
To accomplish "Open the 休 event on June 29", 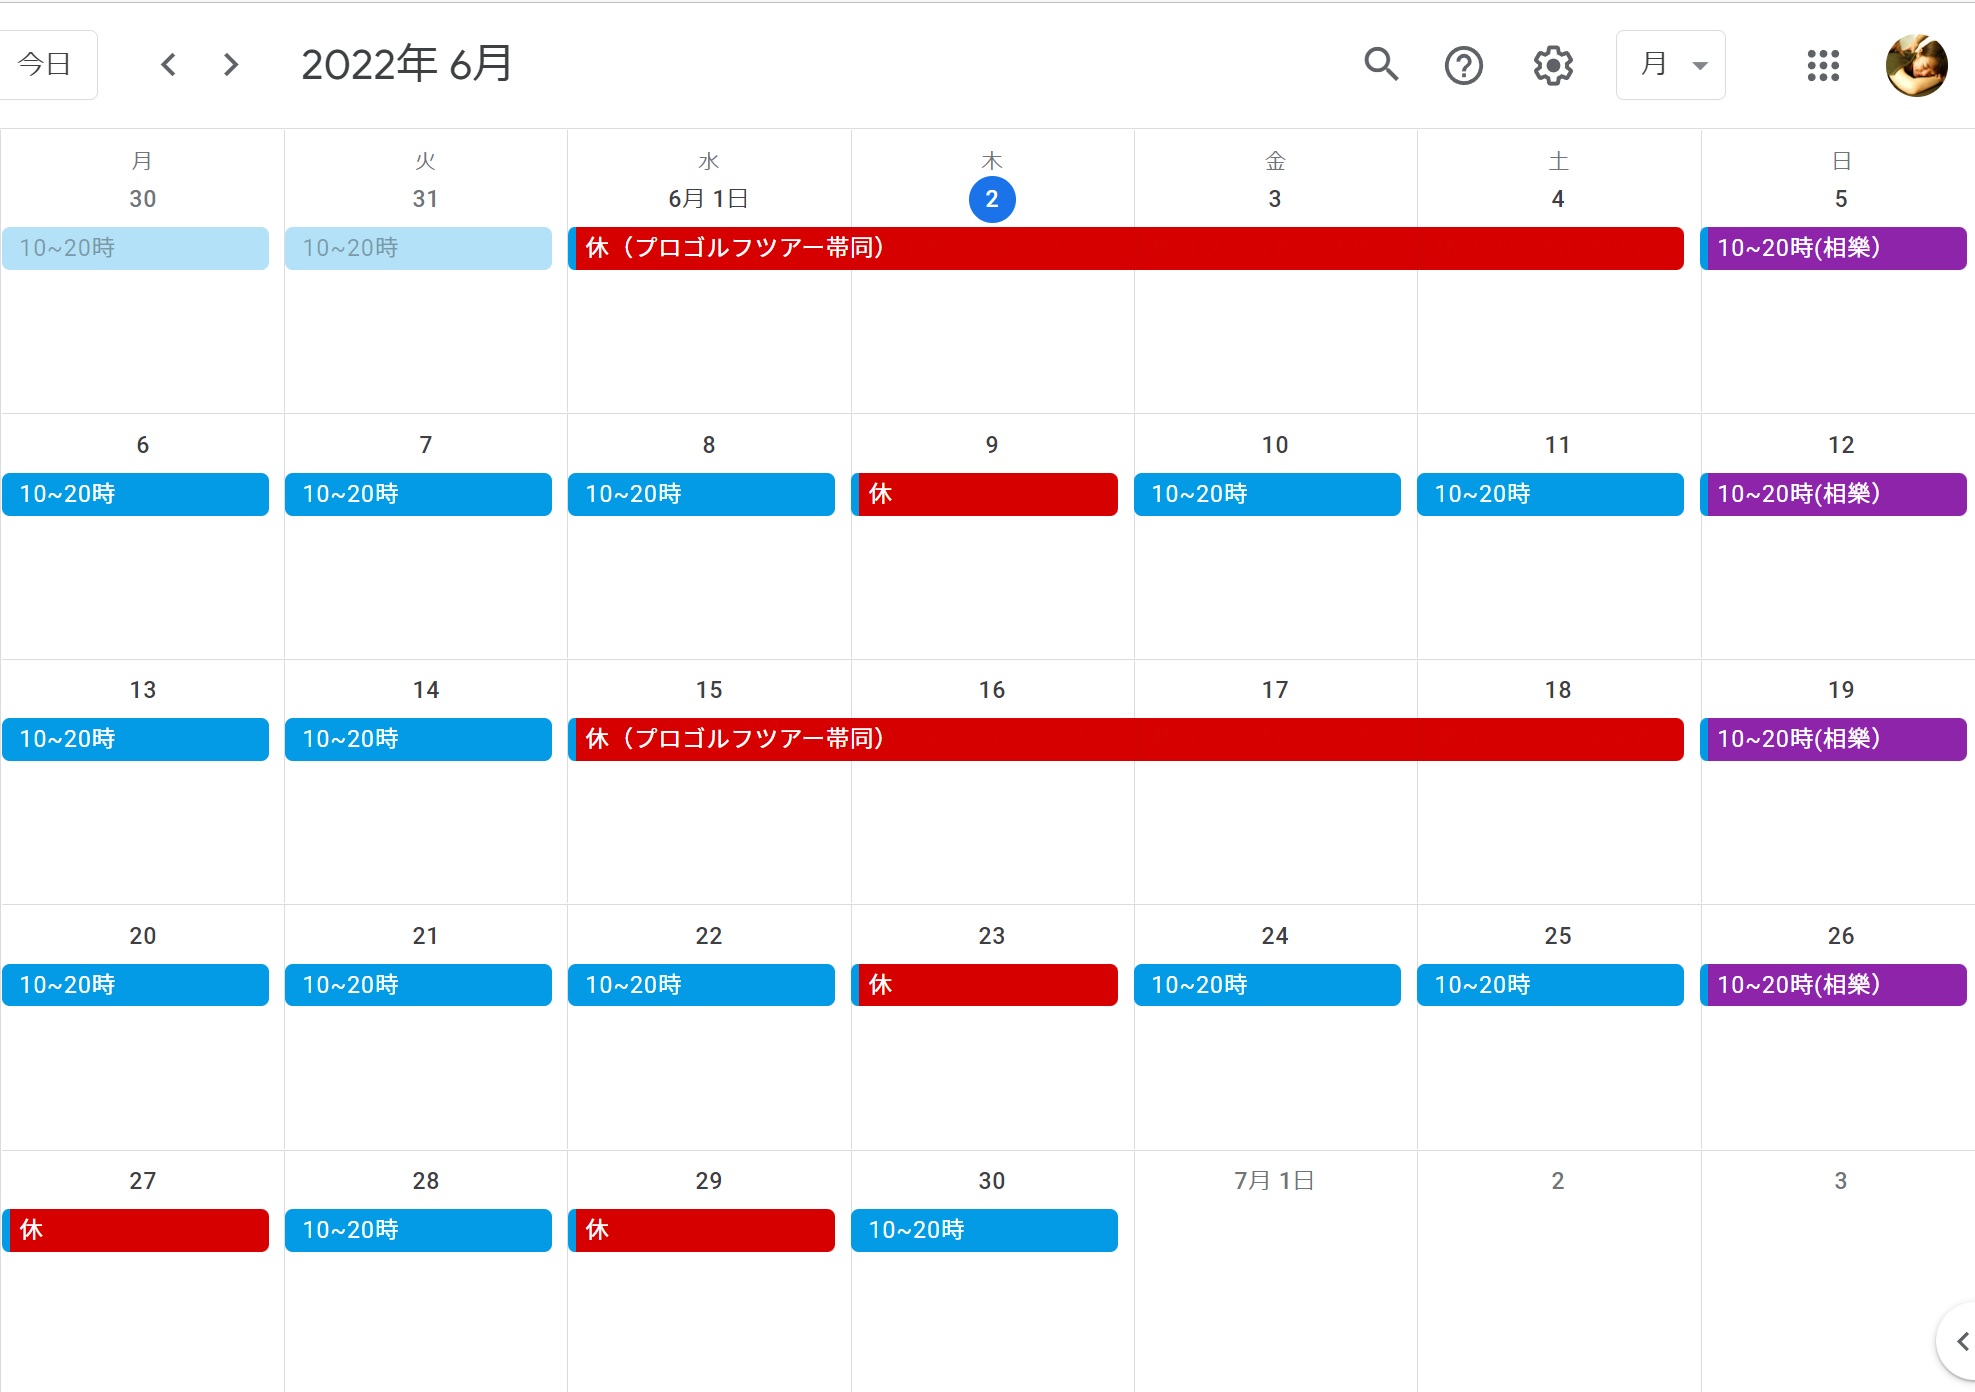I will (701, 1230).
